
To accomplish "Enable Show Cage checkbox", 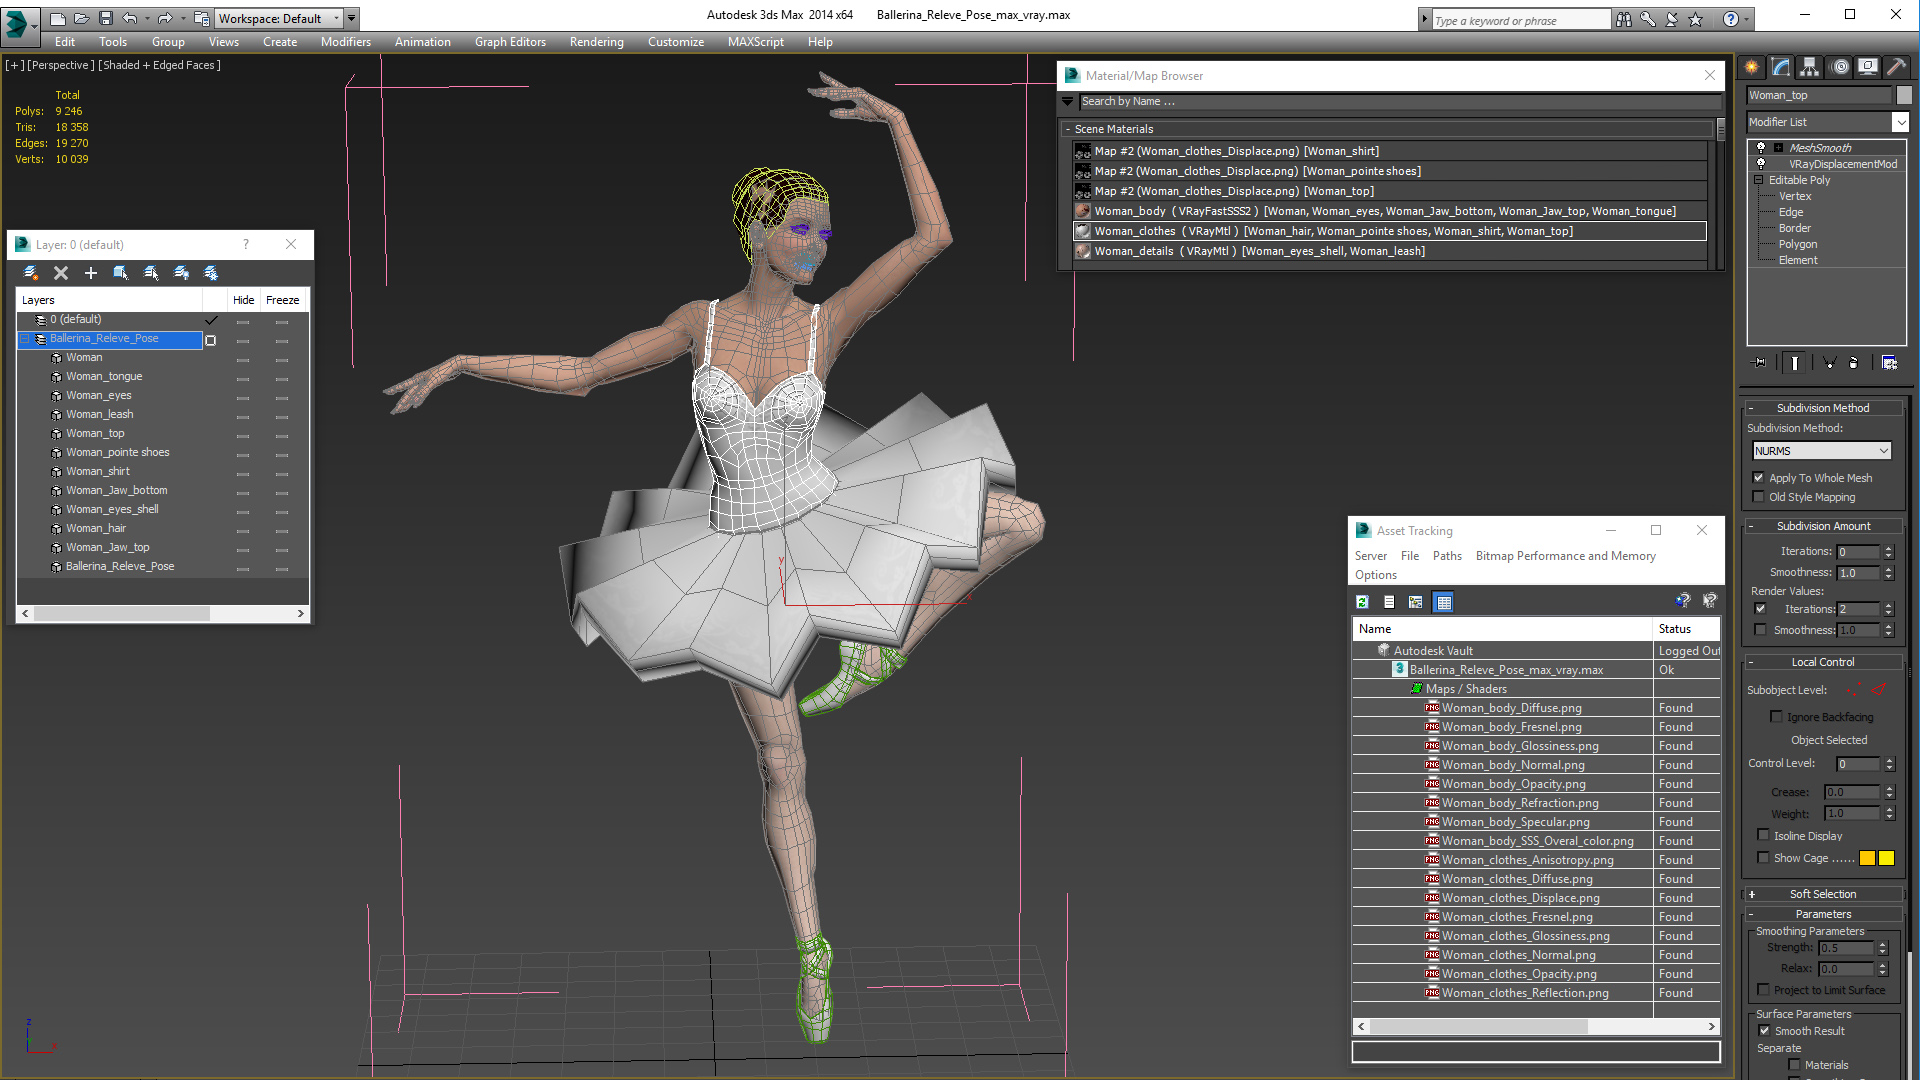I will [1764, 858].
